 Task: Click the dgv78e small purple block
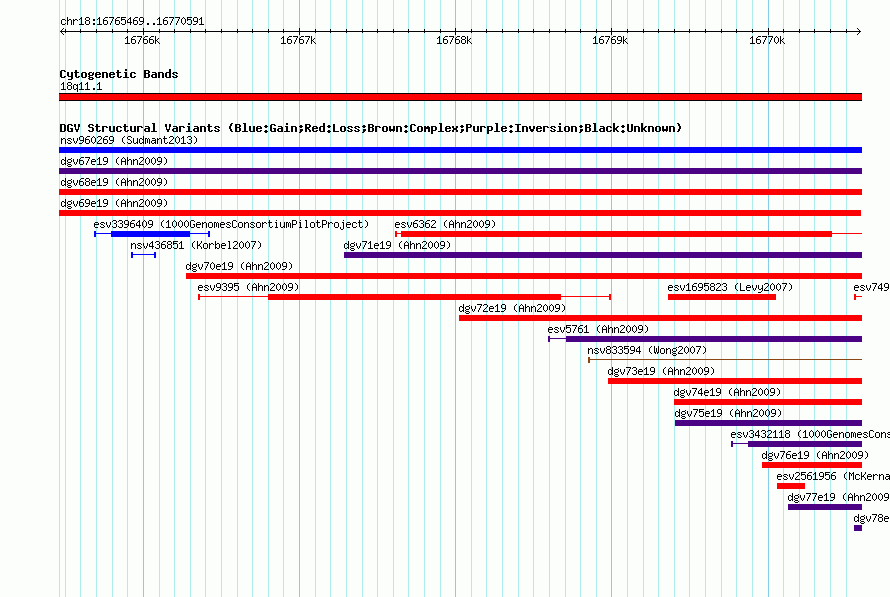[x=858, y=528]
